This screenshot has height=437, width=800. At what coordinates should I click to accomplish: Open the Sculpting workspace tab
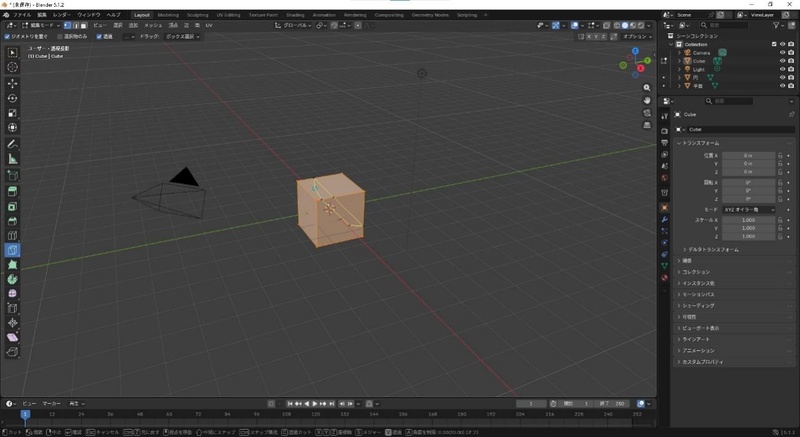pos(197,15)
